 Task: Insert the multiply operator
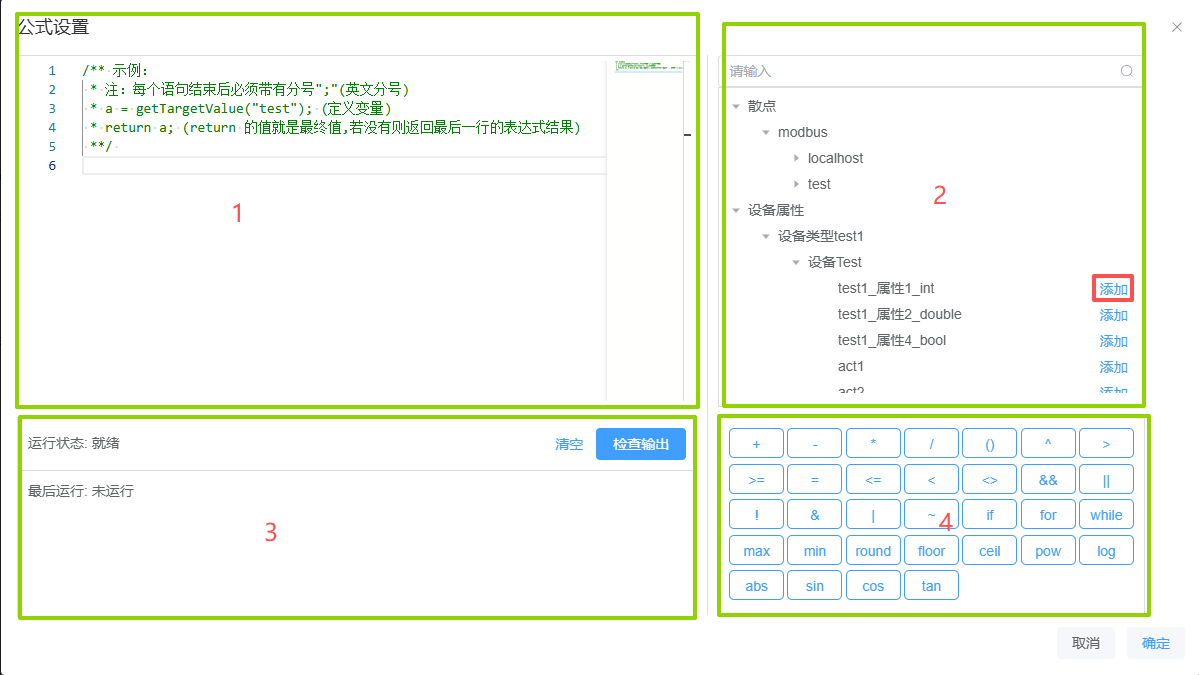tap(872, 443)
